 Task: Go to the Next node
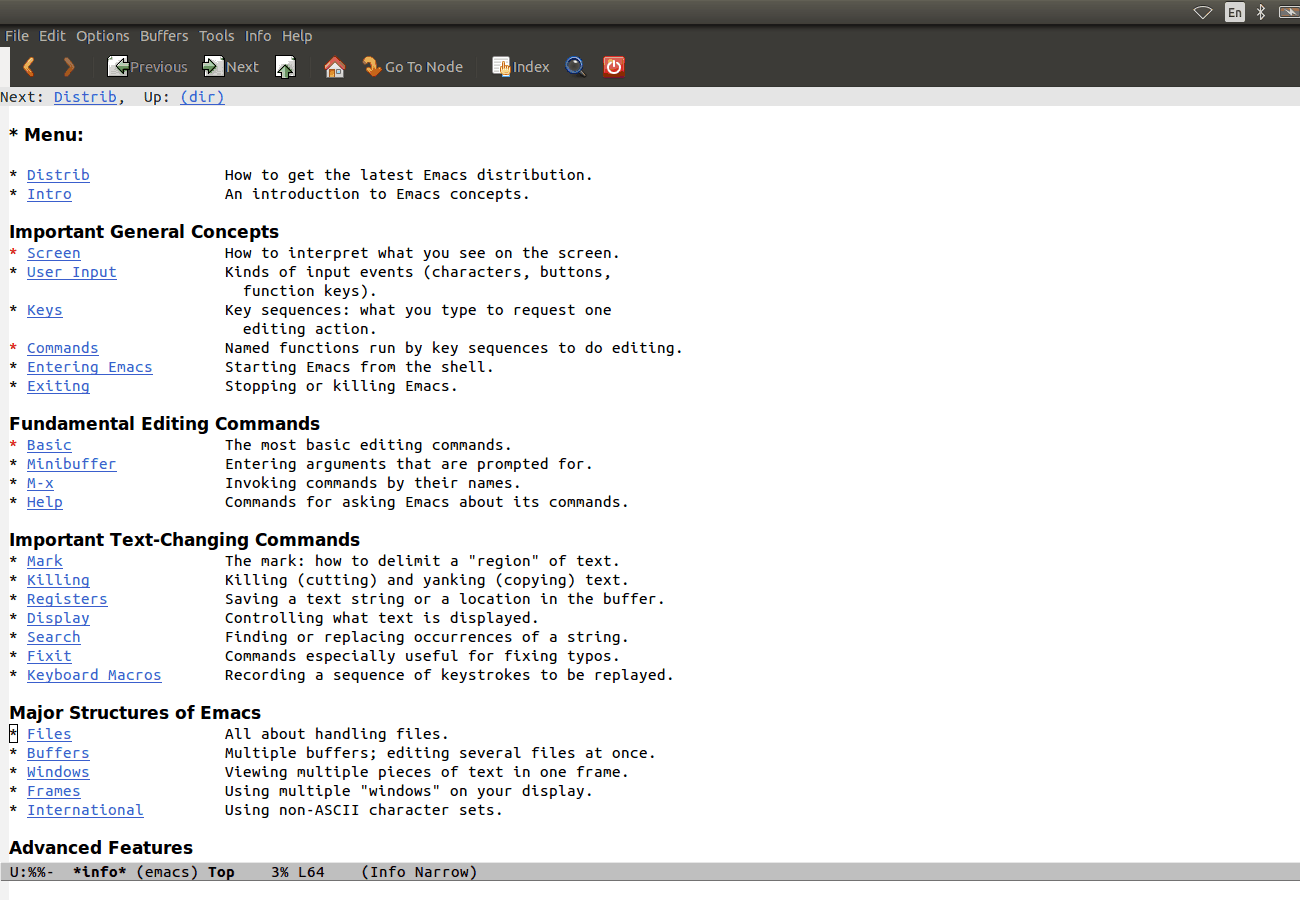(231, 67)
